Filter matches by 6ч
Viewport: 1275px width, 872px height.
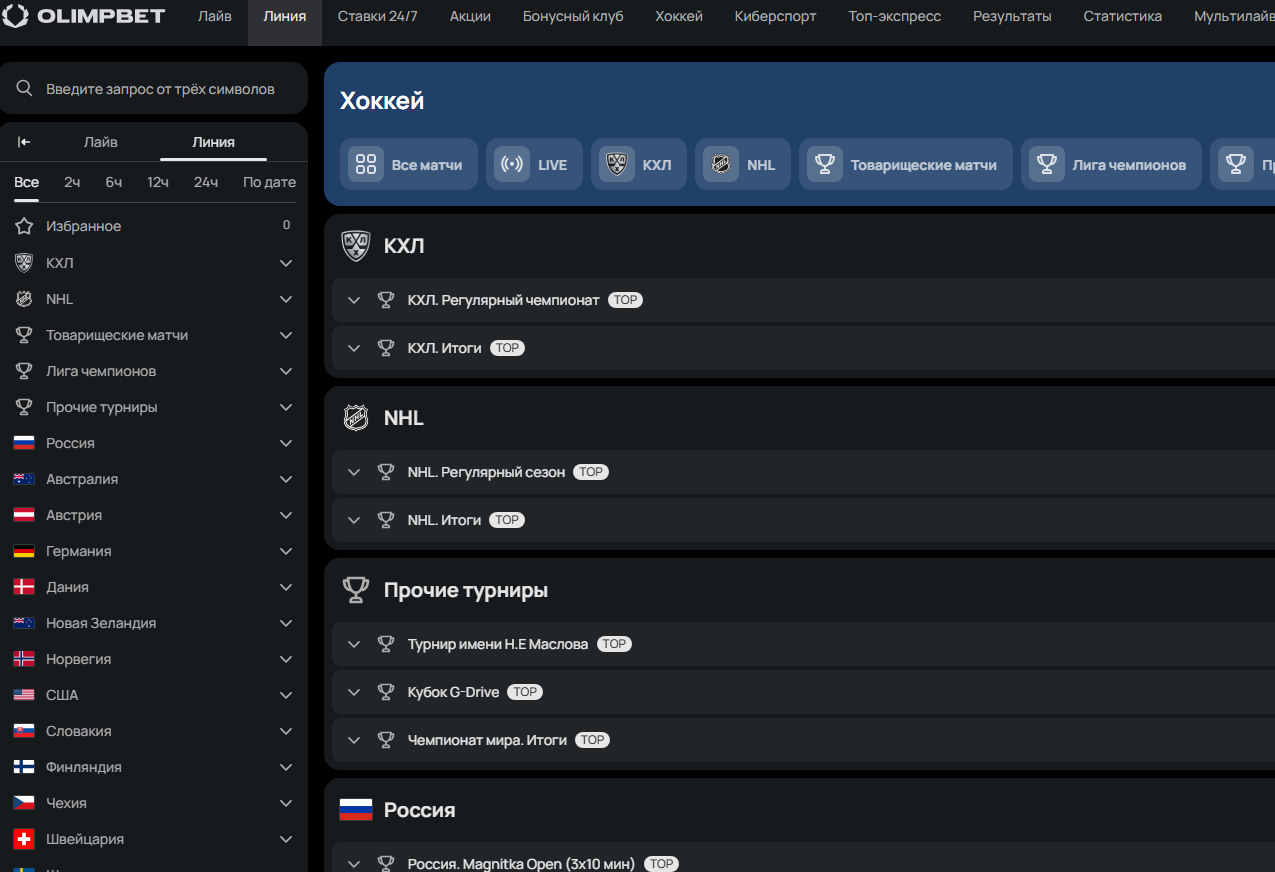[114, 182]
